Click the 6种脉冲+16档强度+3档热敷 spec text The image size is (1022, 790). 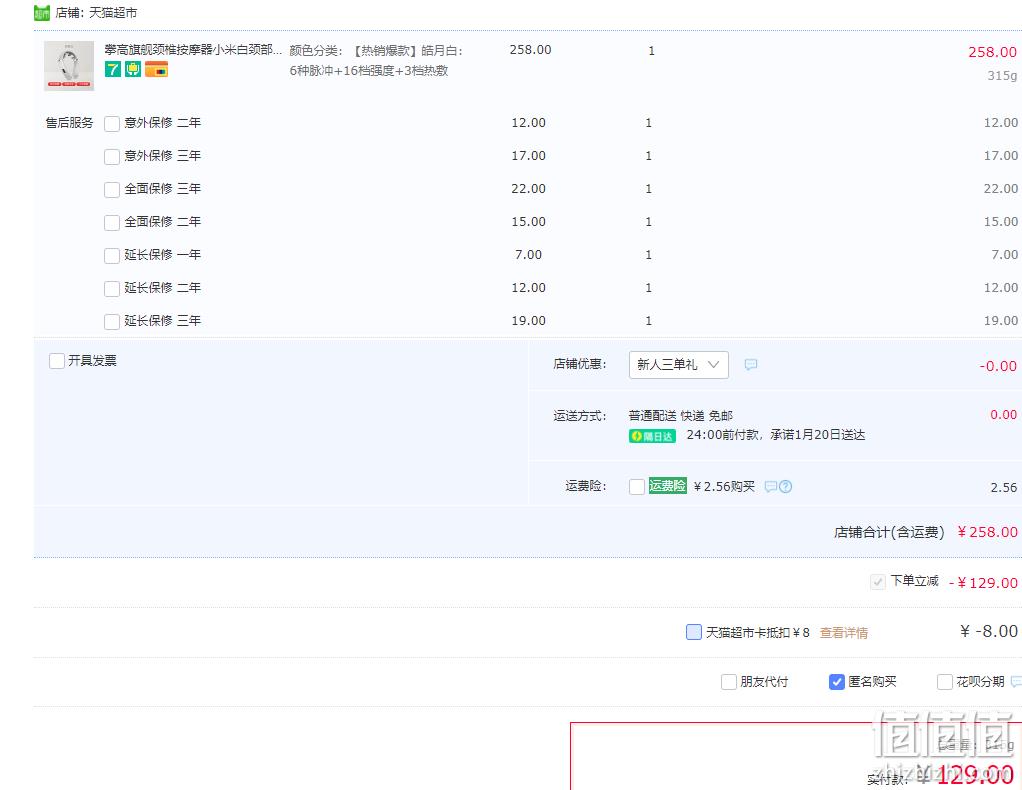click(x=369, y=70)
